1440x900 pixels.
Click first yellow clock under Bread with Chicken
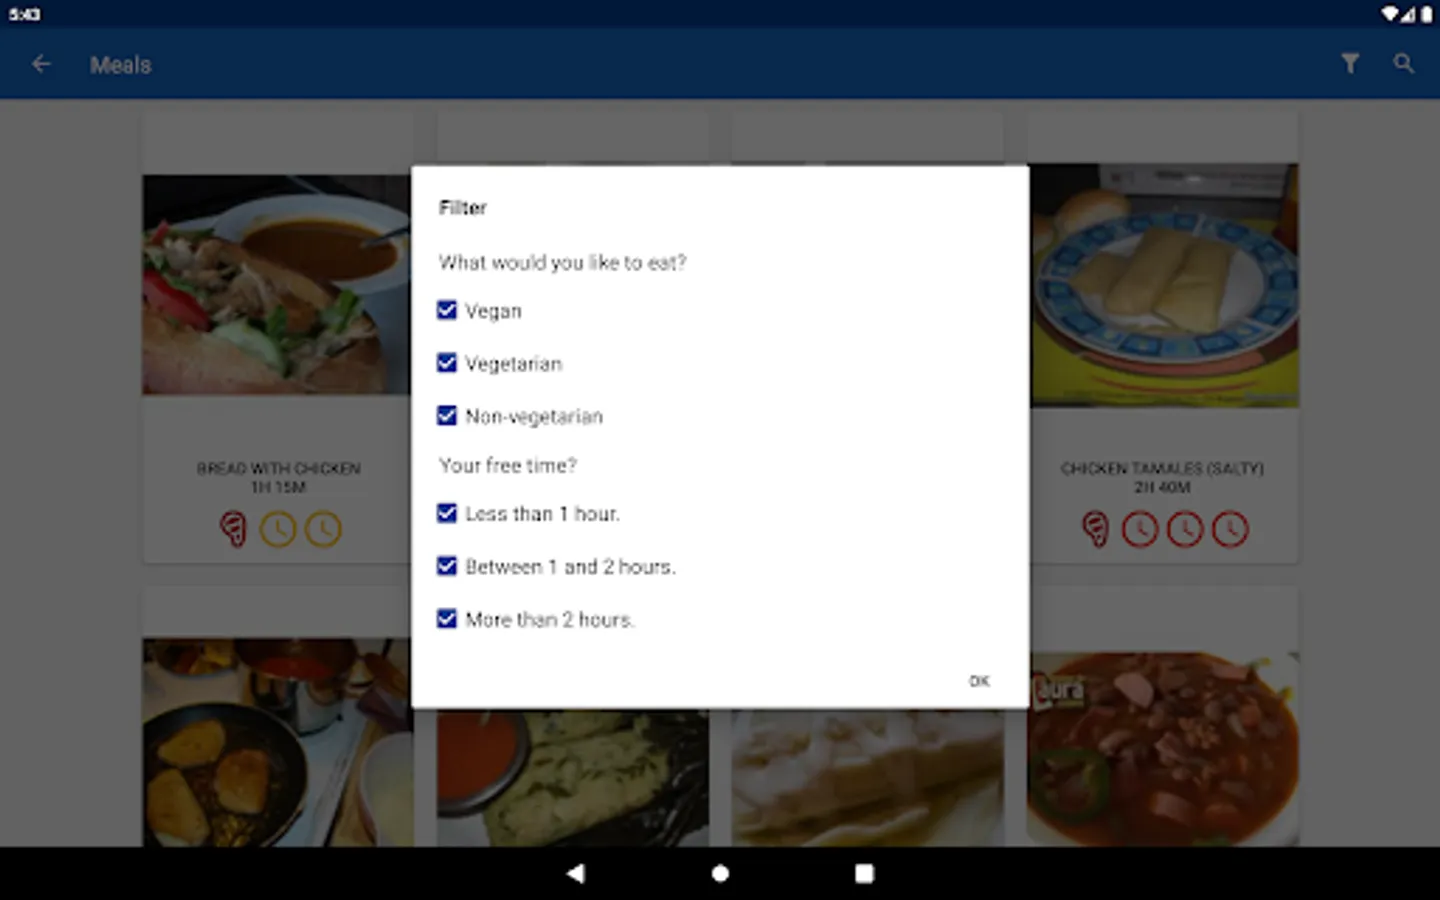click(278, 529)
